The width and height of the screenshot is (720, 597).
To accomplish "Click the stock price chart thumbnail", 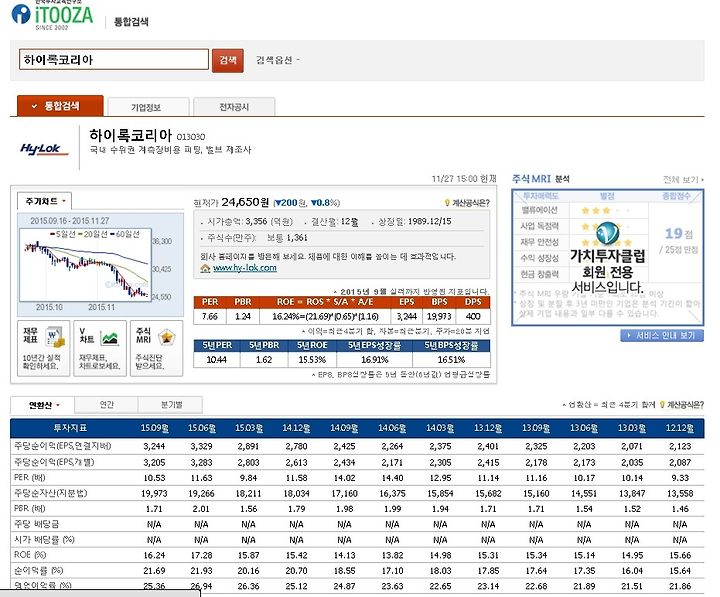I will point(85,265).
